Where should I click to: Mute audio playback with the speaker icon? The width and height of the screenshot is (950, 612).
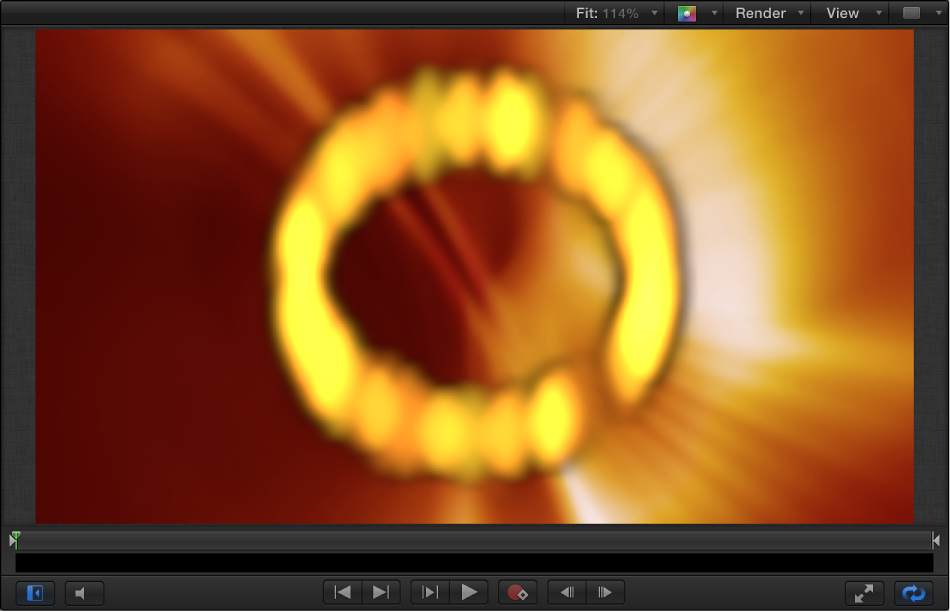point(84,592)
